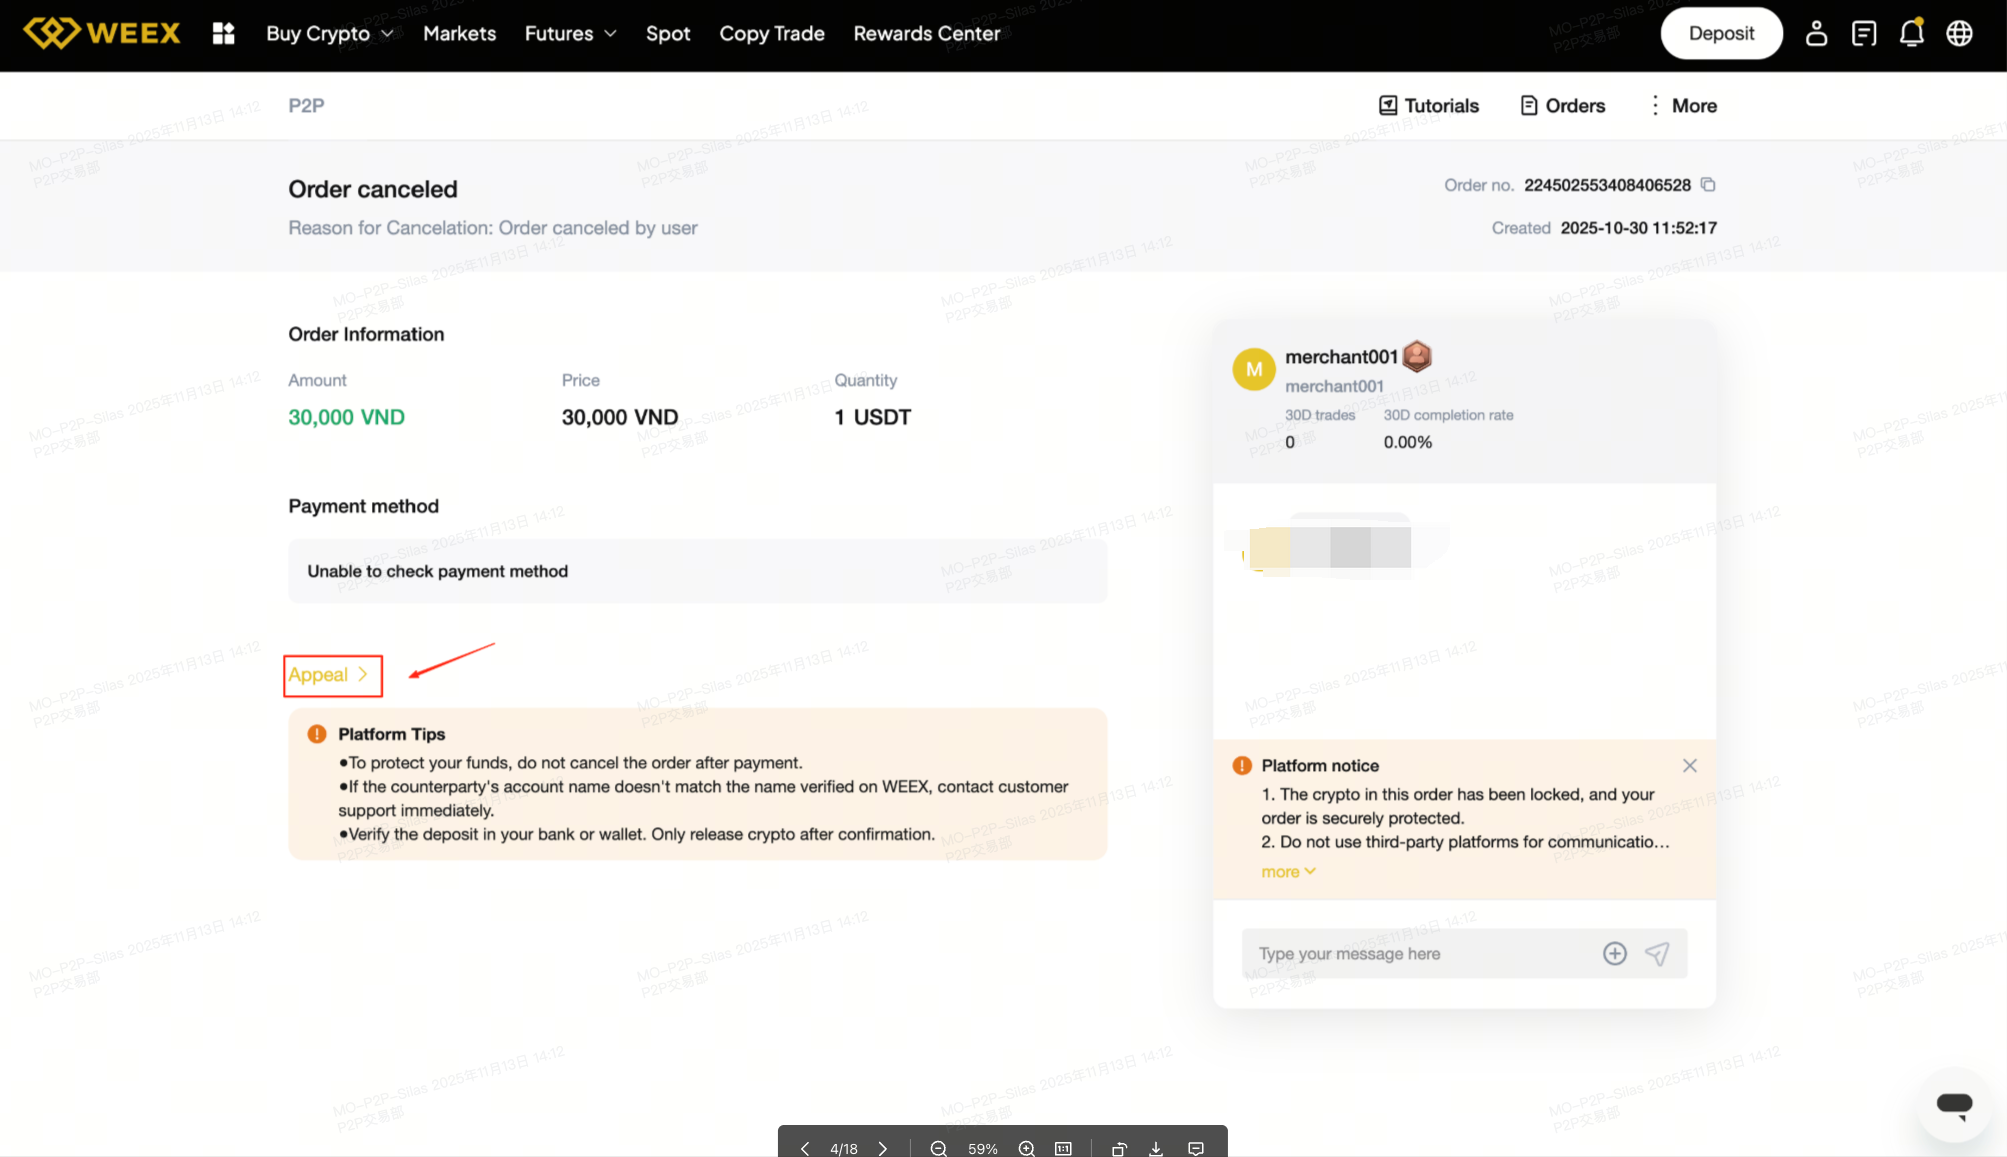Open the apps grid icon
This screenshot has height=1157, width=2007.
click(x=223, y=33)
